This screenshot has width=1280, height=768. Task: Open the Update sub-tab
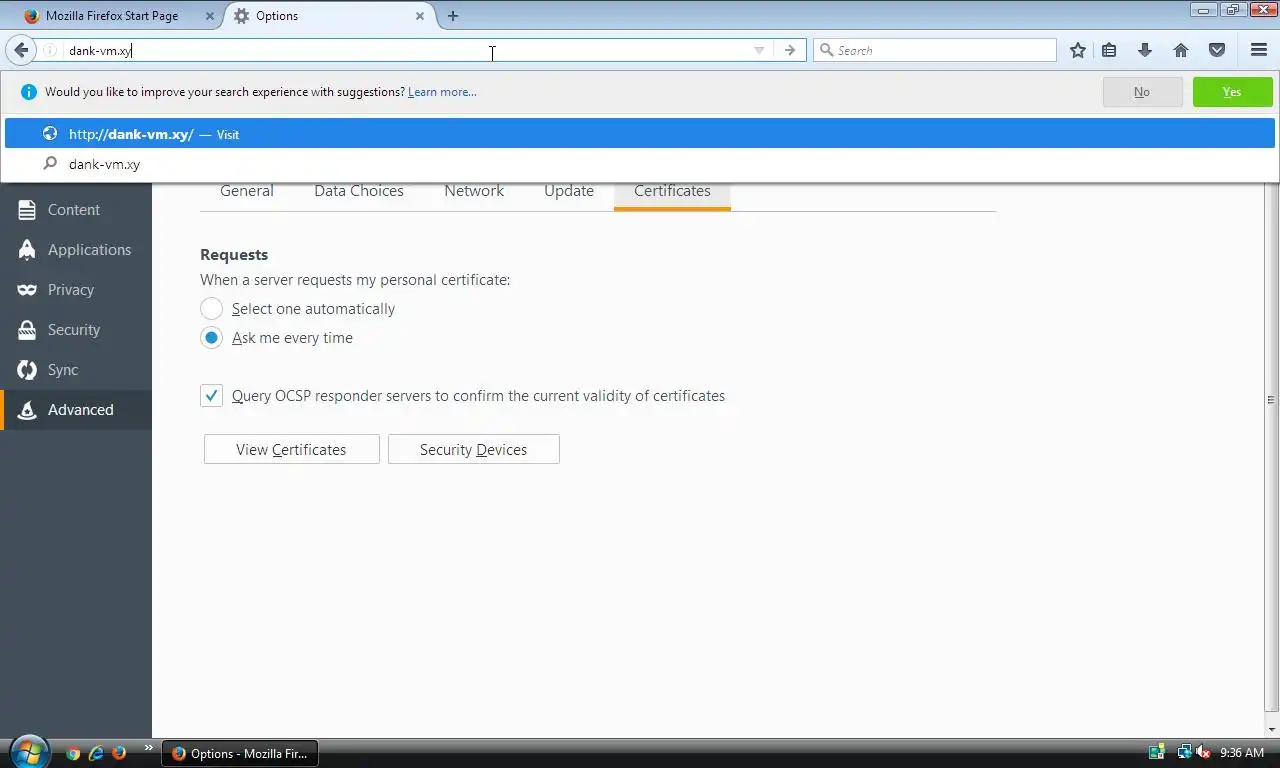pyautogui.click(x=569, y=191)
